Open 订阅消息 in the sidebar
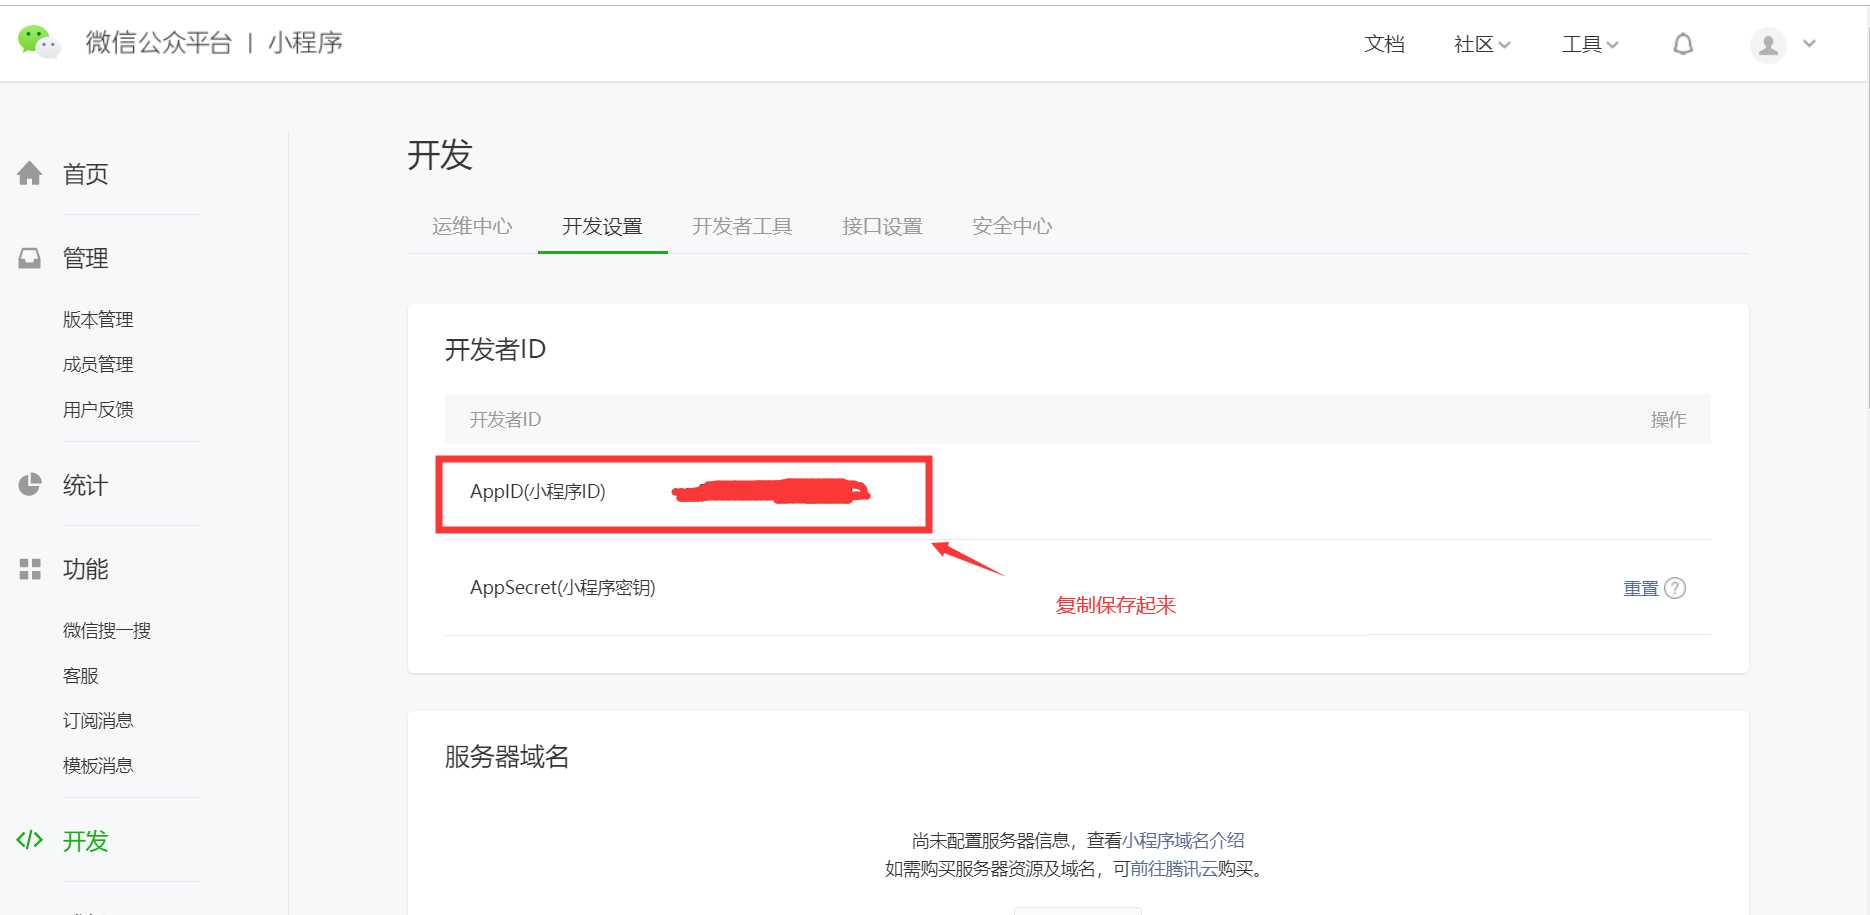1870x915 pixels. (x=98, y=720)
